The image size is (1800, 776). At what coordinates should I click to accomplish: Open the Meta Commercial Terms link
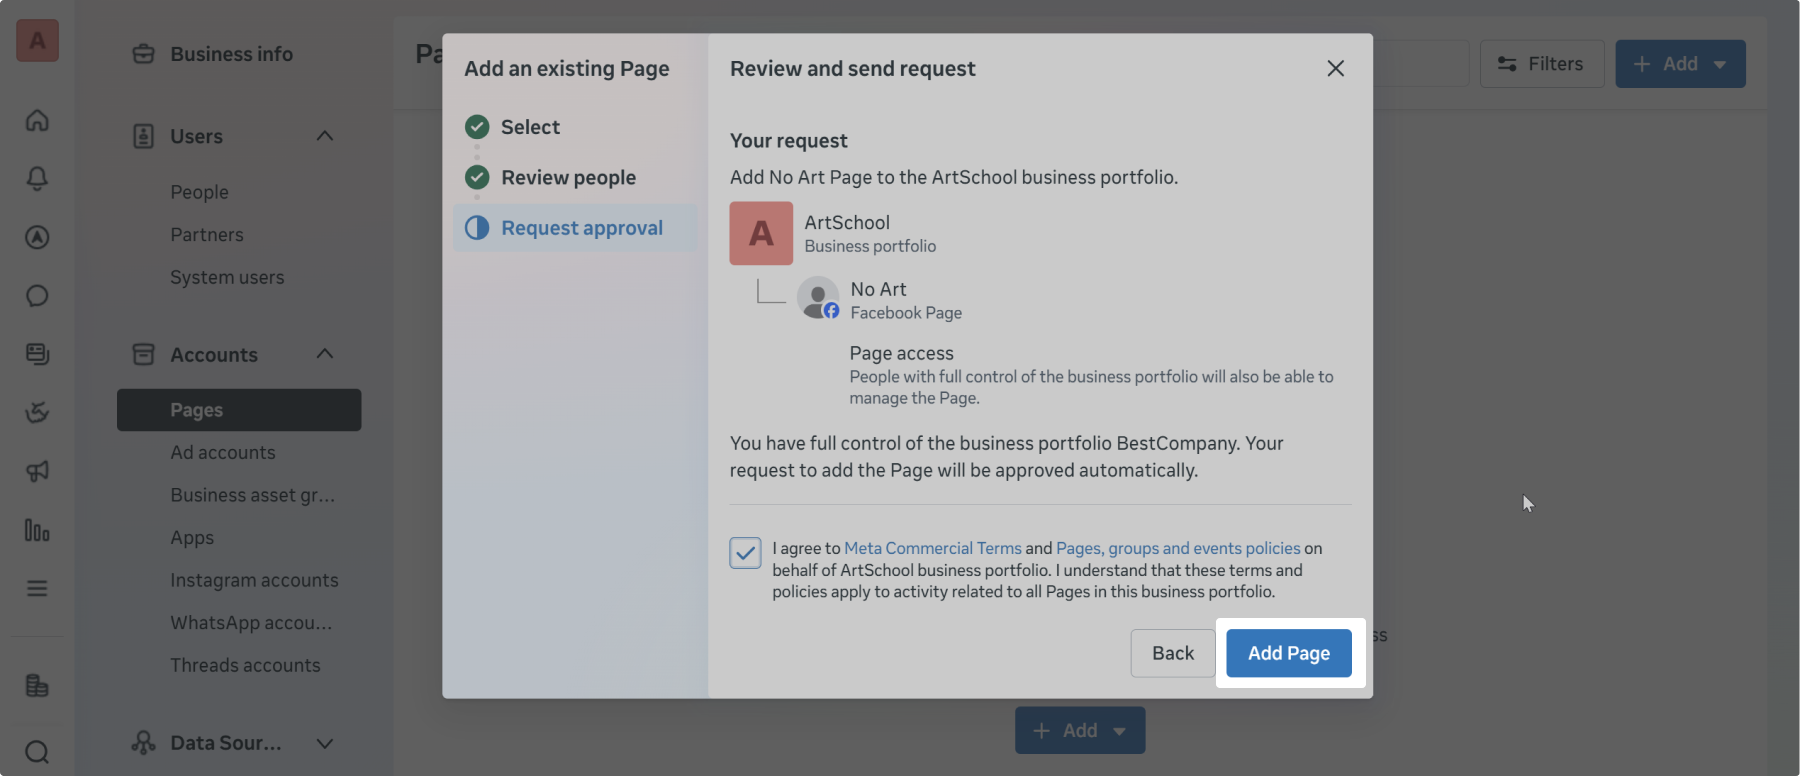click(x=933, y=548)
